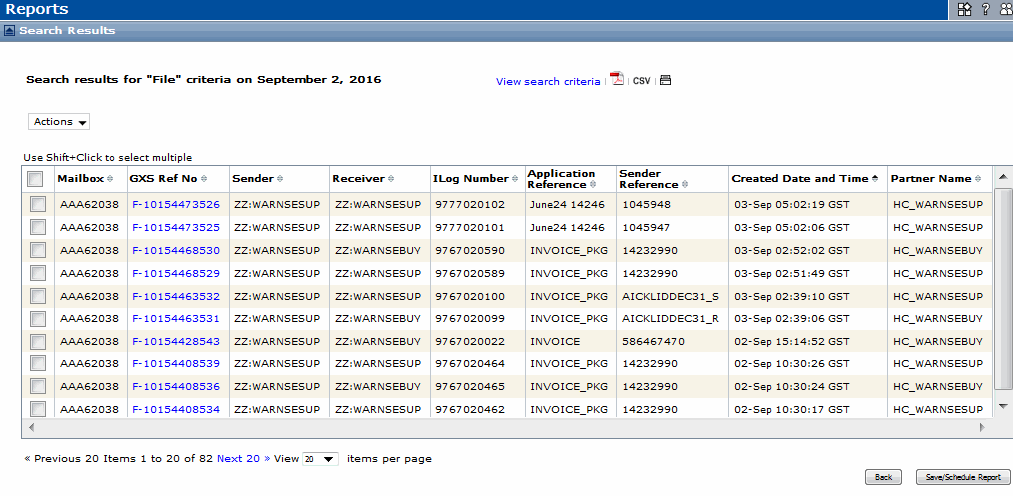Tick the select-all checkbox in table header
The height and width of the screenshot is (499, 1013).
pos(36,179)
